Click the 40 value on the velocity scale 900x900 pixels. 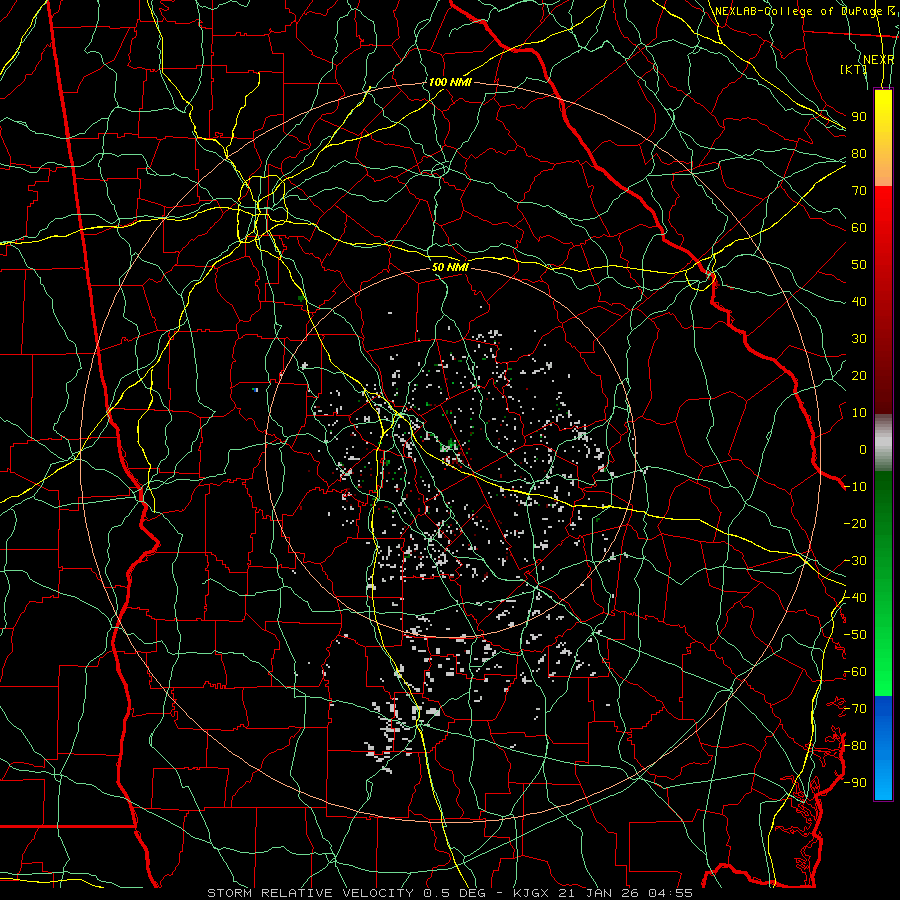tap(859, 301)
